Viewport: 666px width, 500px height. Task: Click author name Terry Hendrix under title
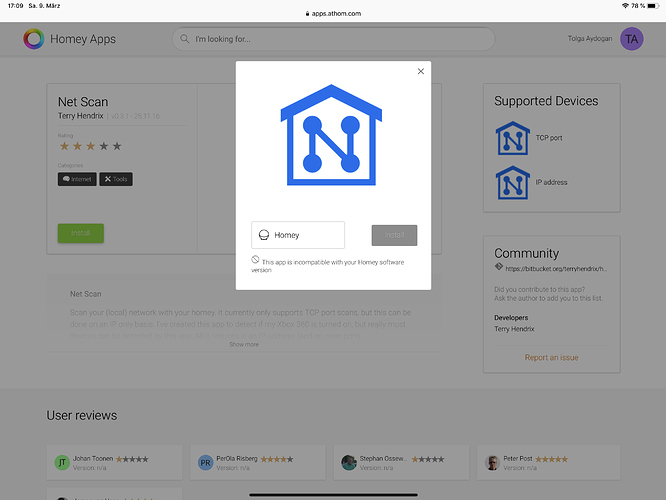click(81, 116)
